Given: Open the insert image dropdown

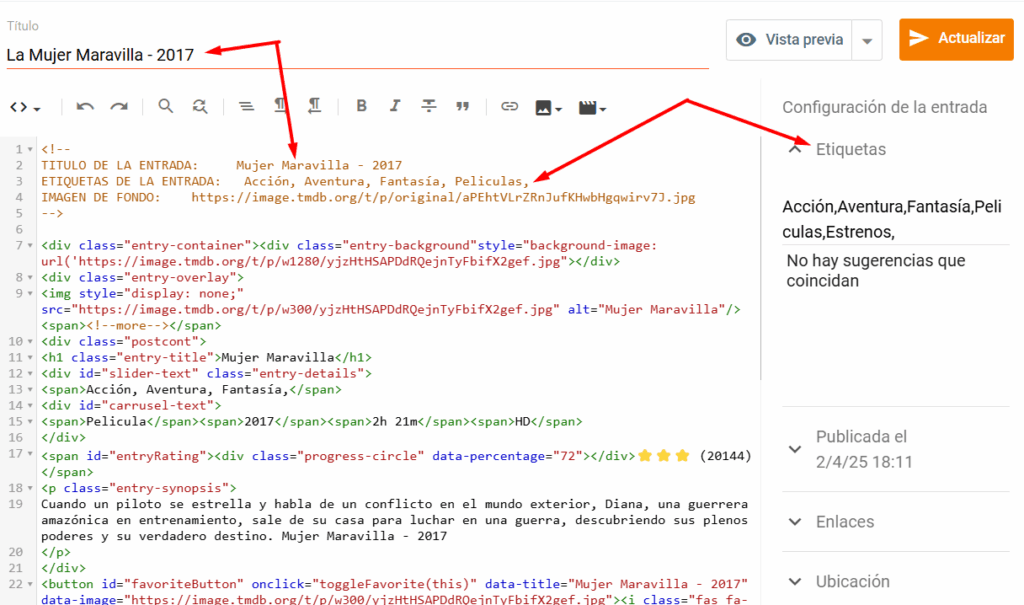Looking at the screenshot, I should tap(549, 108).
